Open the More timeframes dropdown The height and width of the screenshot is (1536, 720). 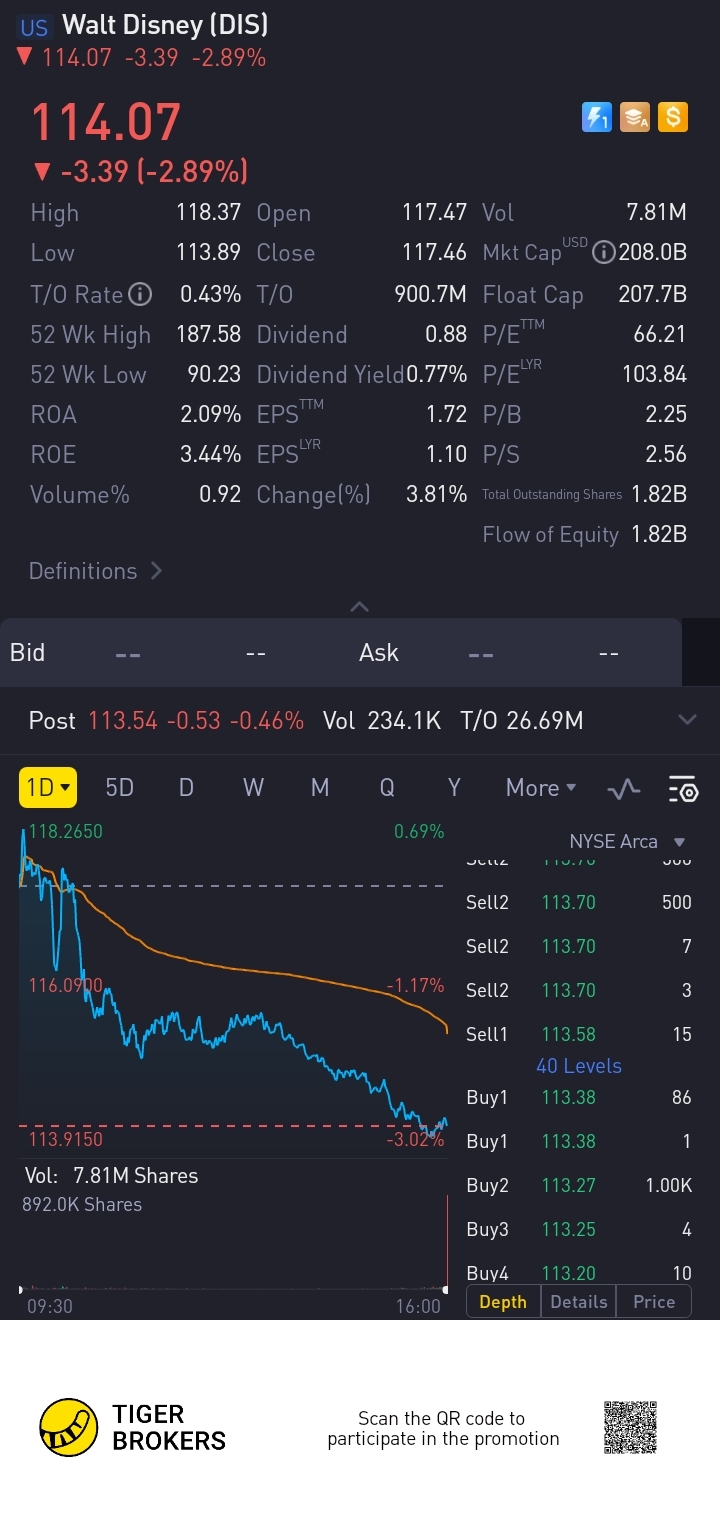click(x=541, y=788)
